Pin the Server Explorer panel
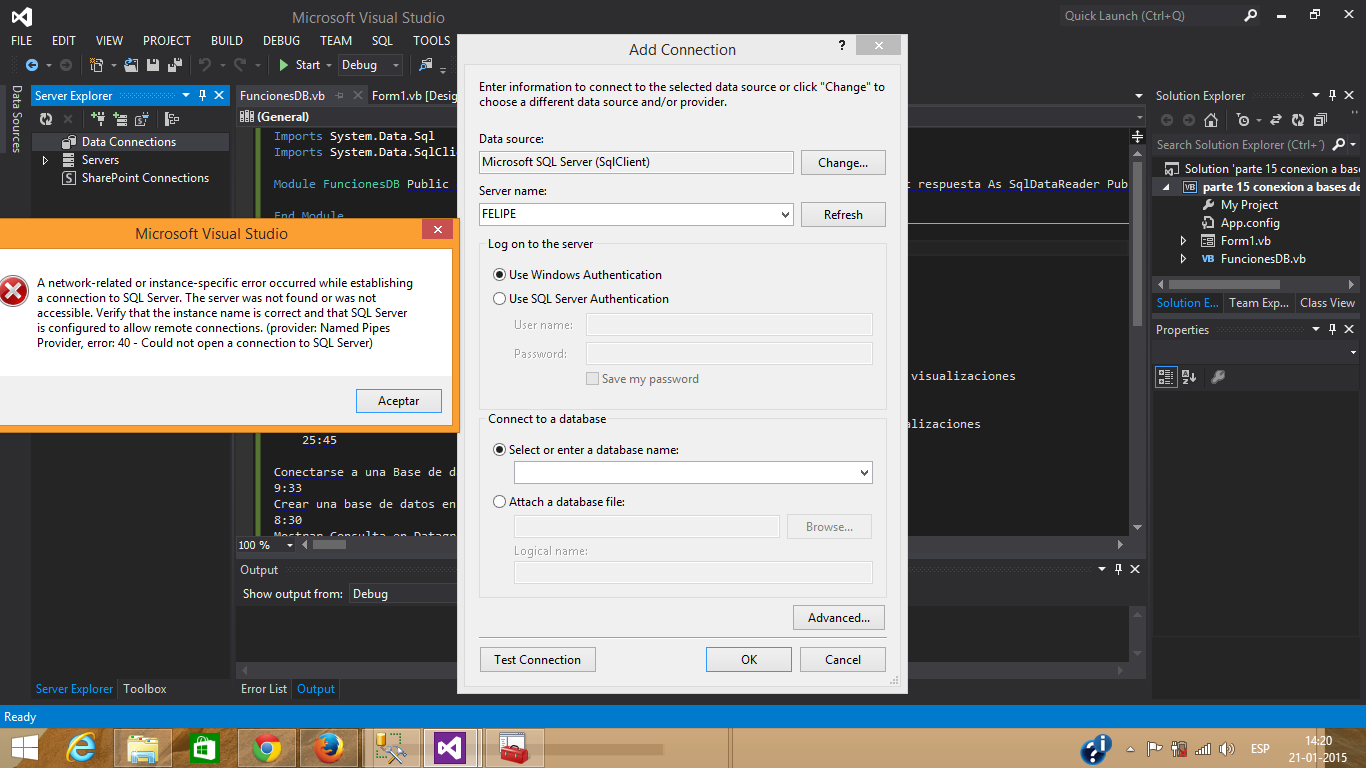 202,95
